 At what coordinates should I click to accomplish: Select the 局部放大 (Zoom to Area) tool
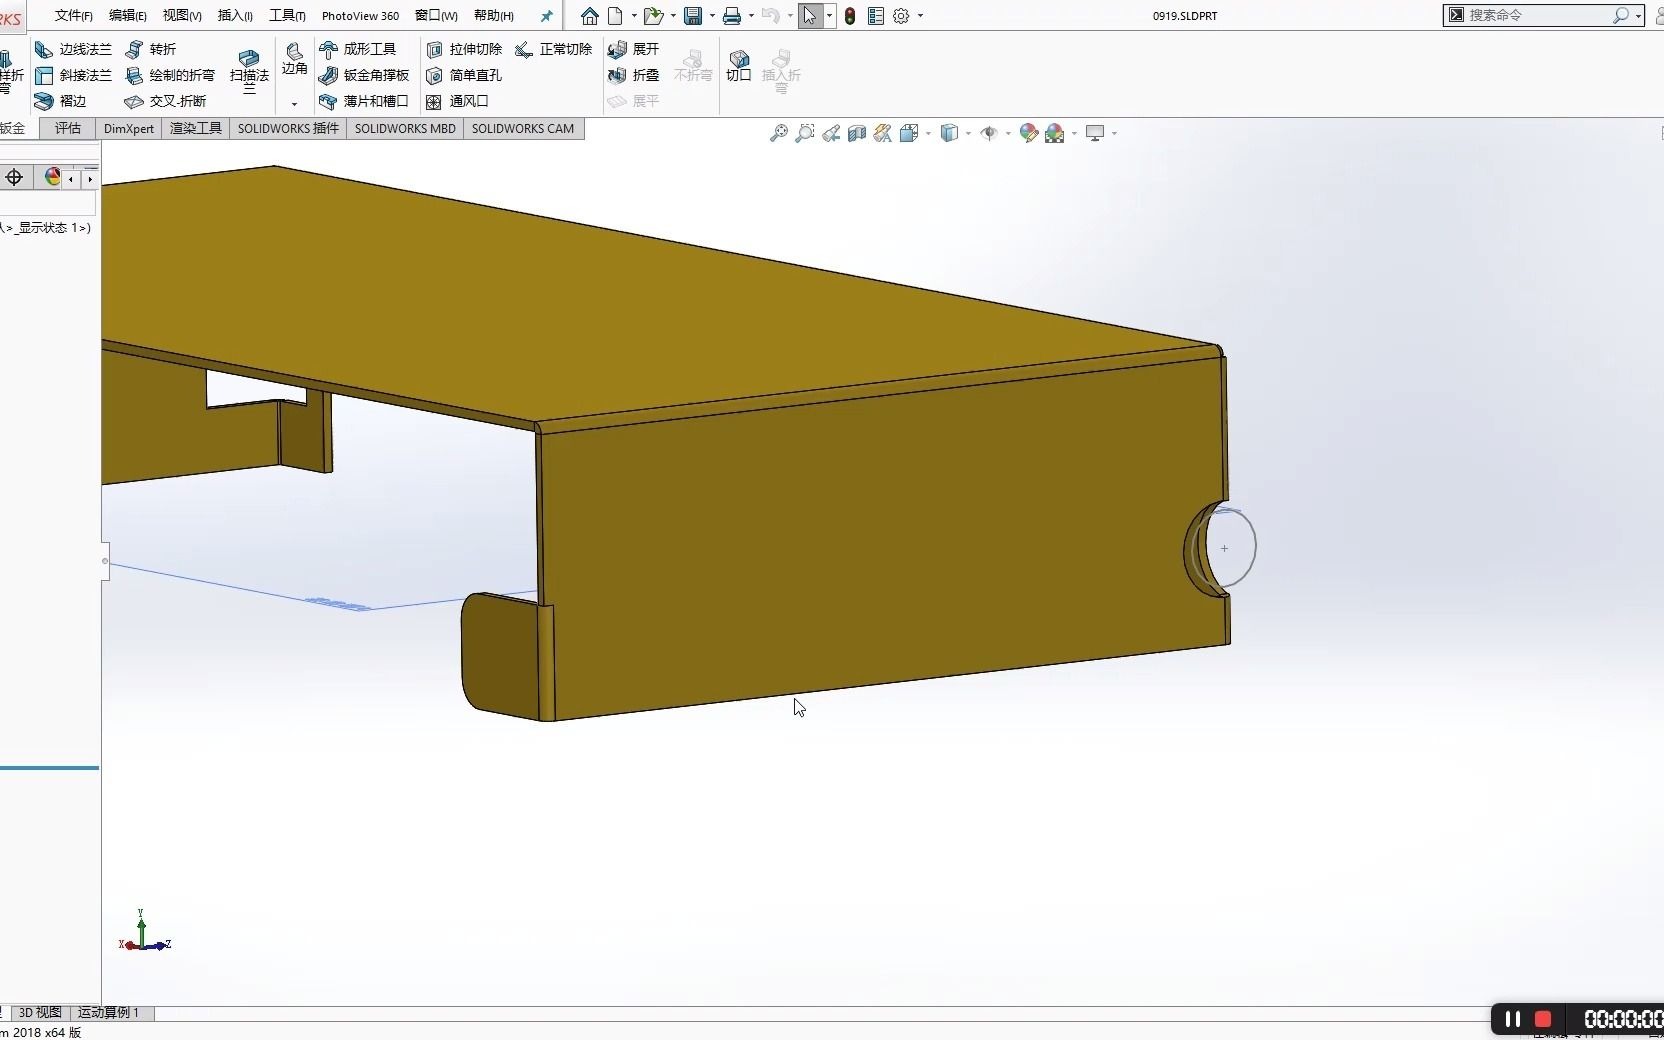pyautogui.click(x=805, y=133)
